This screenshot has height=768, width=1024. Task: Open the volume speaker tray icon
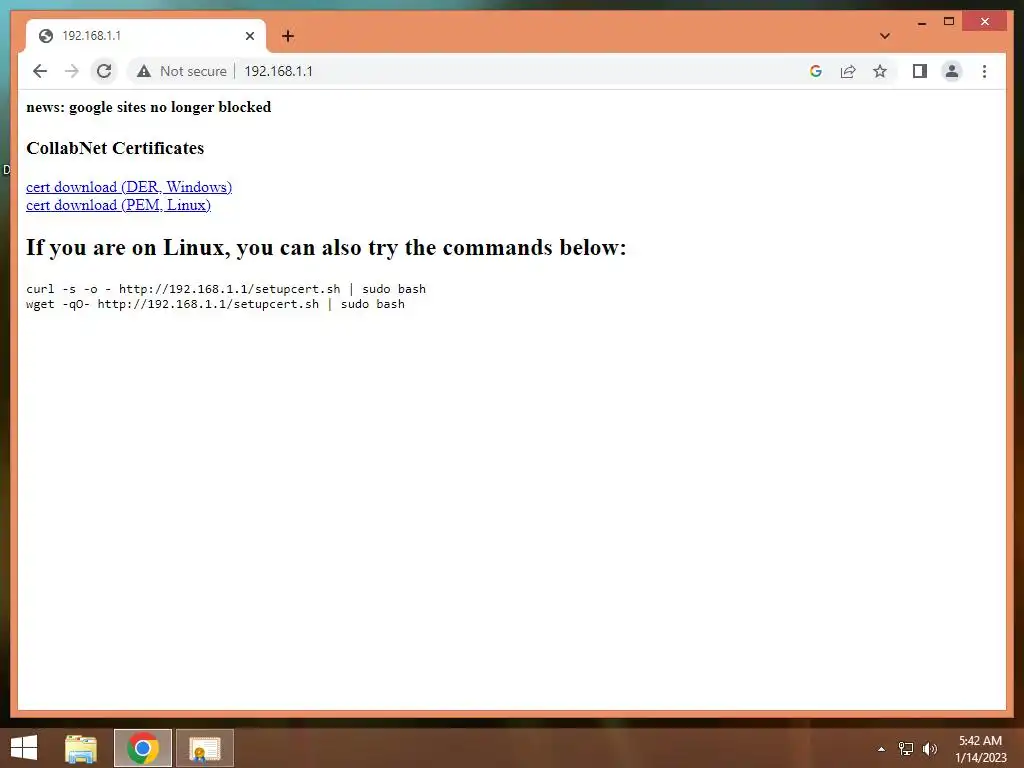[x=929, y=749]
